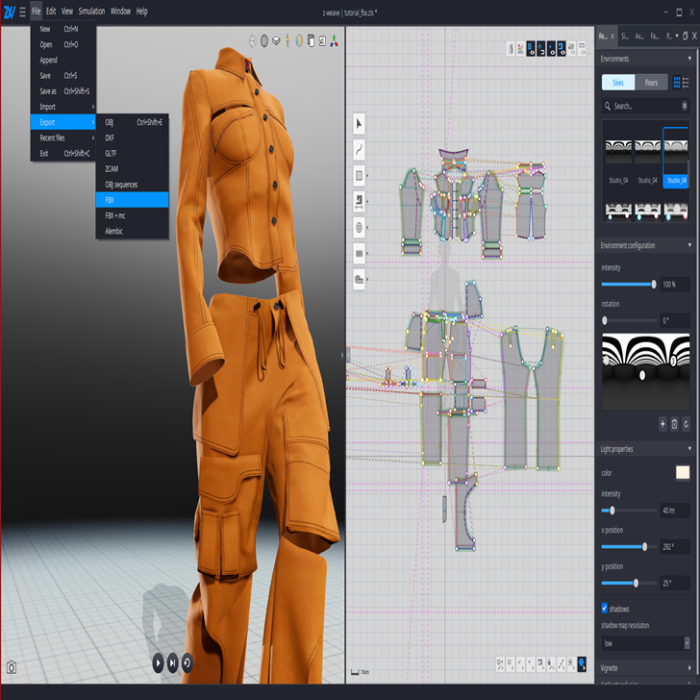Click Alembic export option
This screenshot has height=700, width=700.
point(114,231)
